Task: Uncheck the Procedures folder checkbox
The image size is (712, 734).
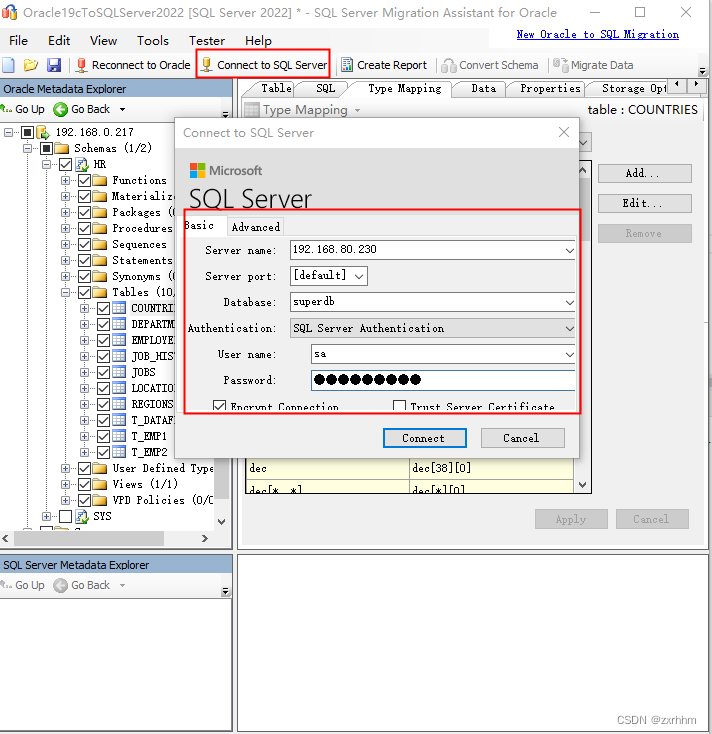Action: click(84, 228)
